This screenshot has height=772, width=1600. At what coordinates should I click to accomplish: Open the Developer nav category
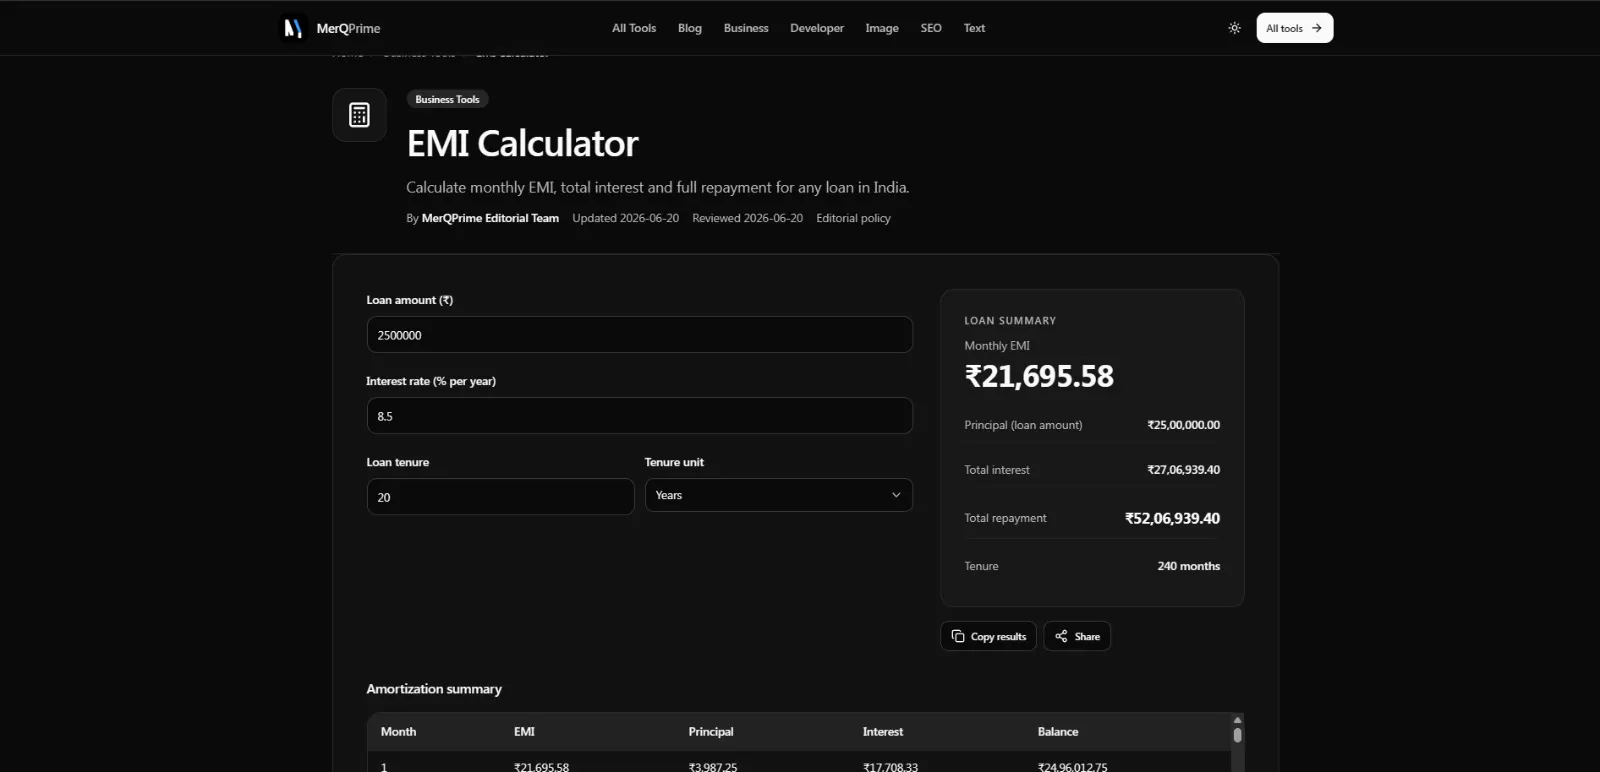pyautogui.click(x=817, y=28)
